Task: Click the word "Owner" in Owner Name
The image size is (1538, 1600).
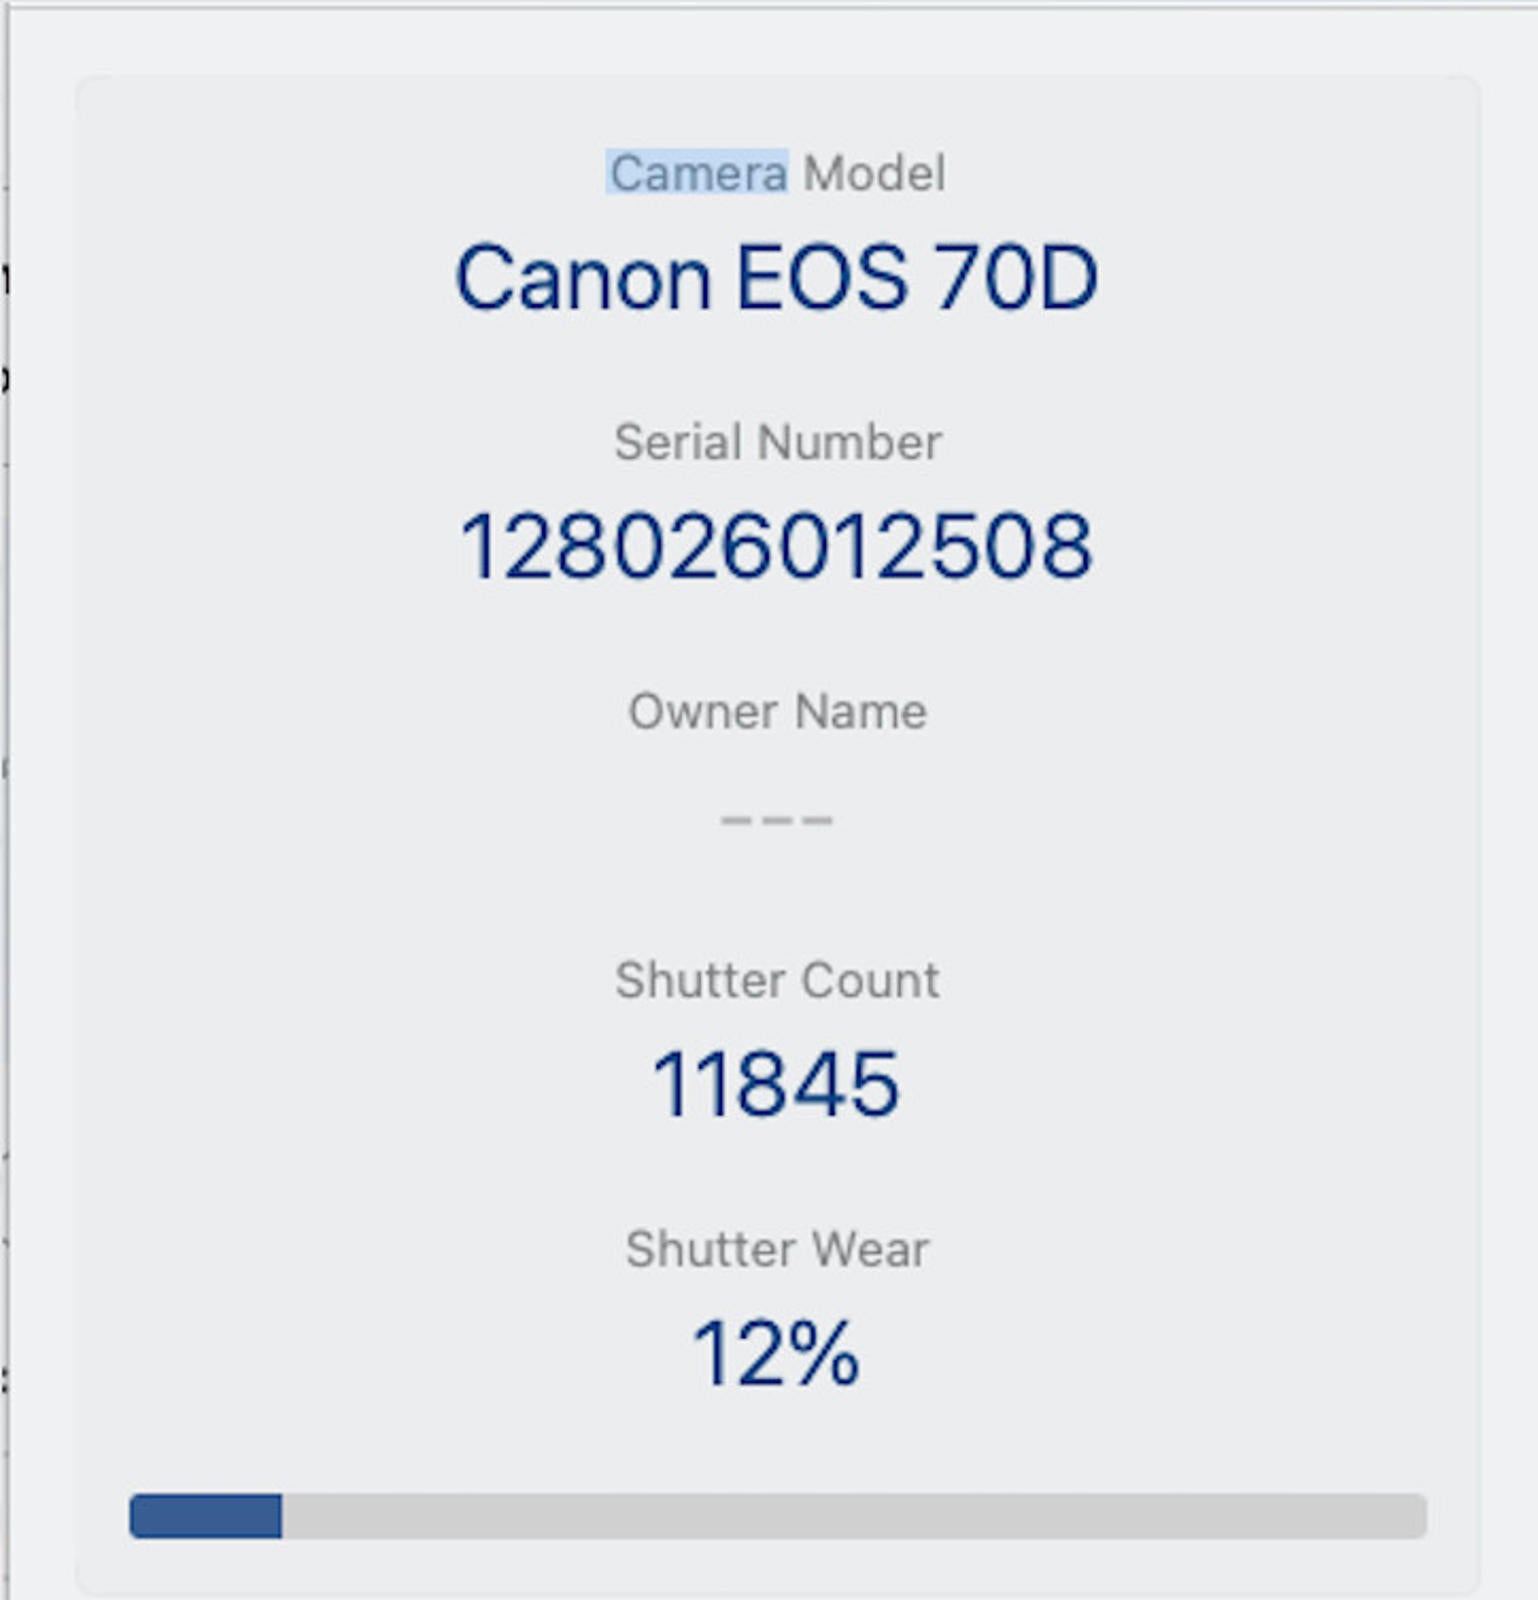Action: click(x=703, y=712)
